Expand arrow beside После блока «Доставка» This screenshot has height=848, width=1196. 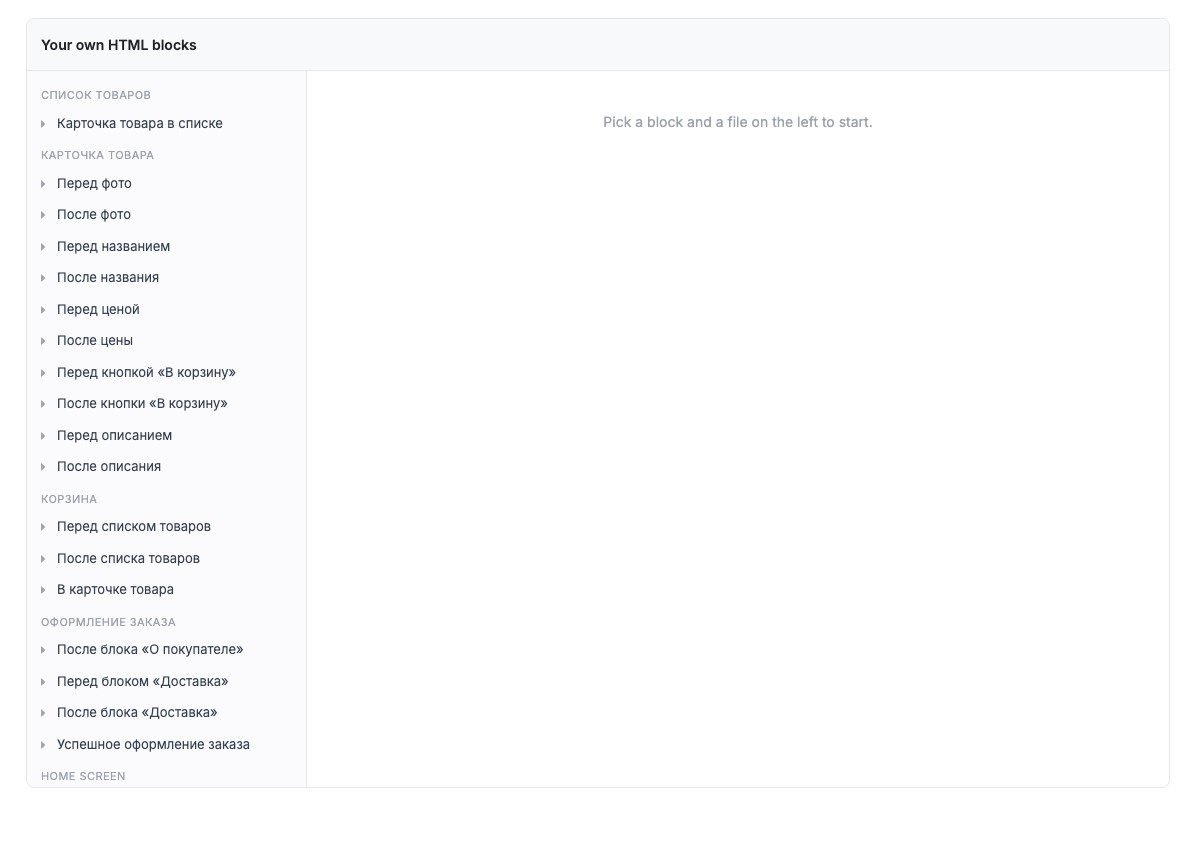(43, 713)
